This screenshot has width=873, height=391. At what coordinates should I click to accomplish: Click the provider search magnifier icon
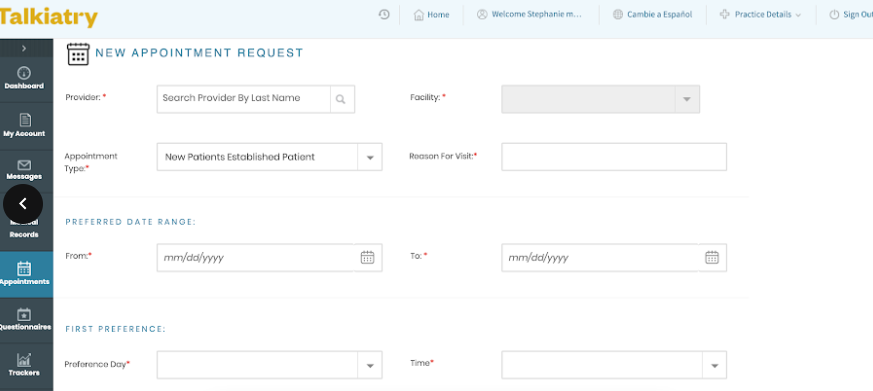342,99
